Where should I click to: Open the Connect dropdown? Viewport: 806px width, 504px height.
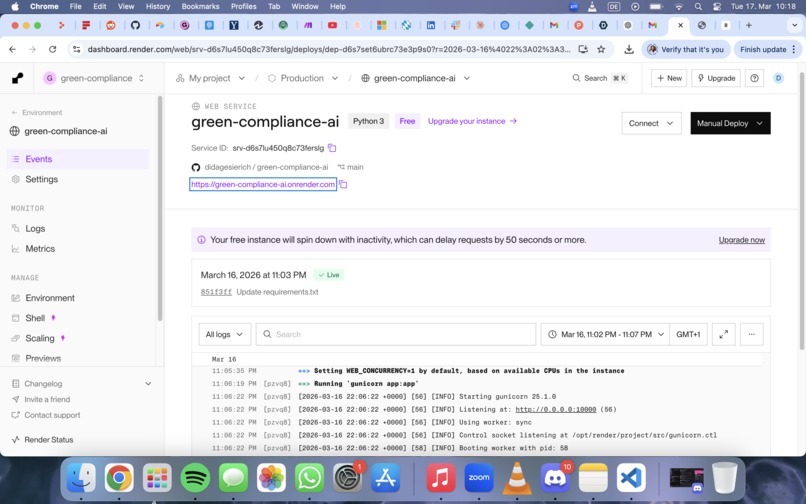click(x=651, y=123)
